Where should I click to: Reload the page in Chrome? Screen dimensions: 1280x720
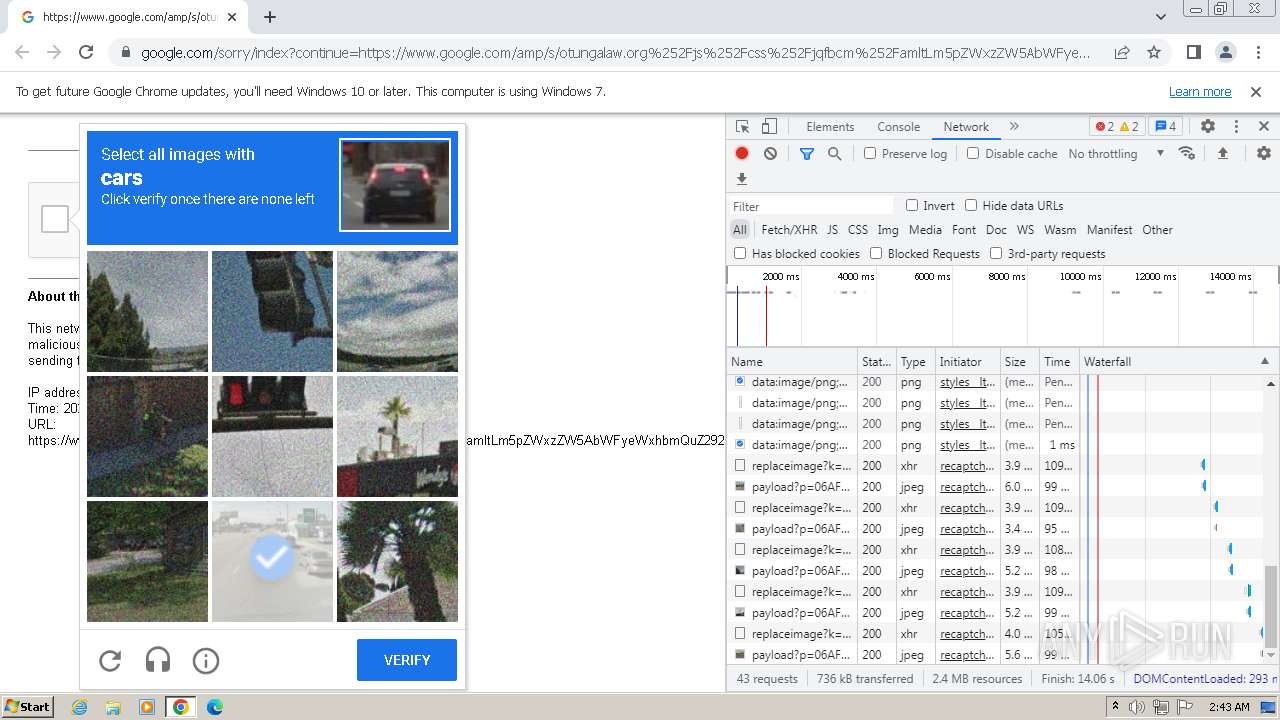coord(86,52)
